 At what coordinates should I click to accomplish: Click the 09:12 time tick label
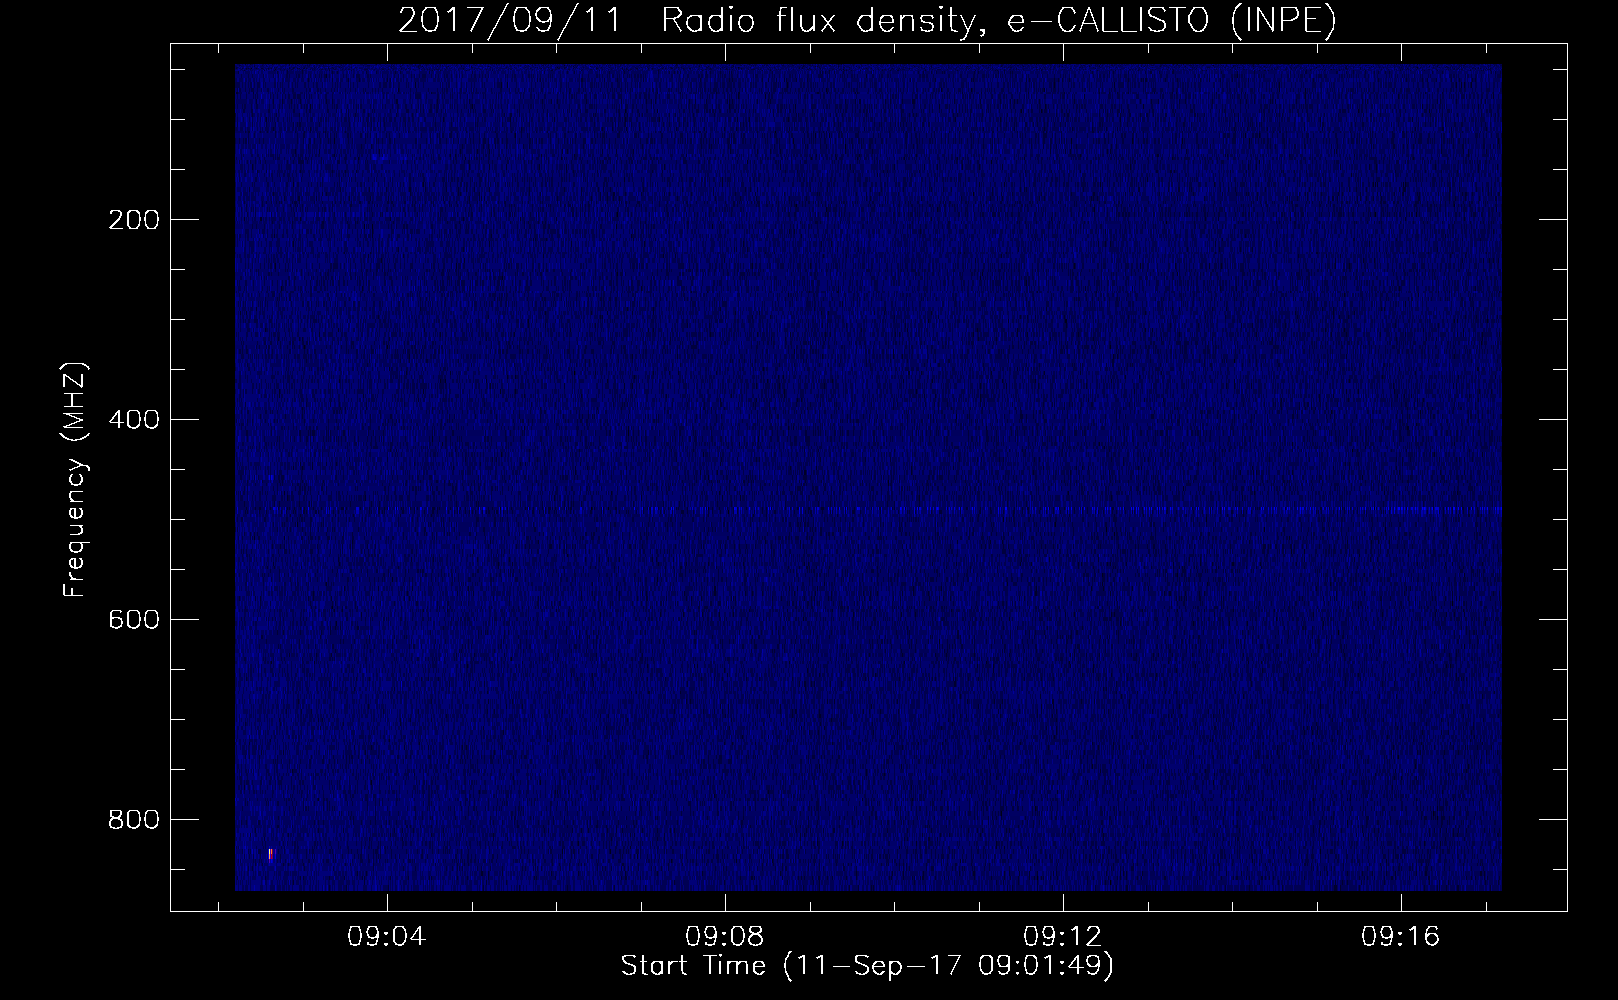(1063, 937)
